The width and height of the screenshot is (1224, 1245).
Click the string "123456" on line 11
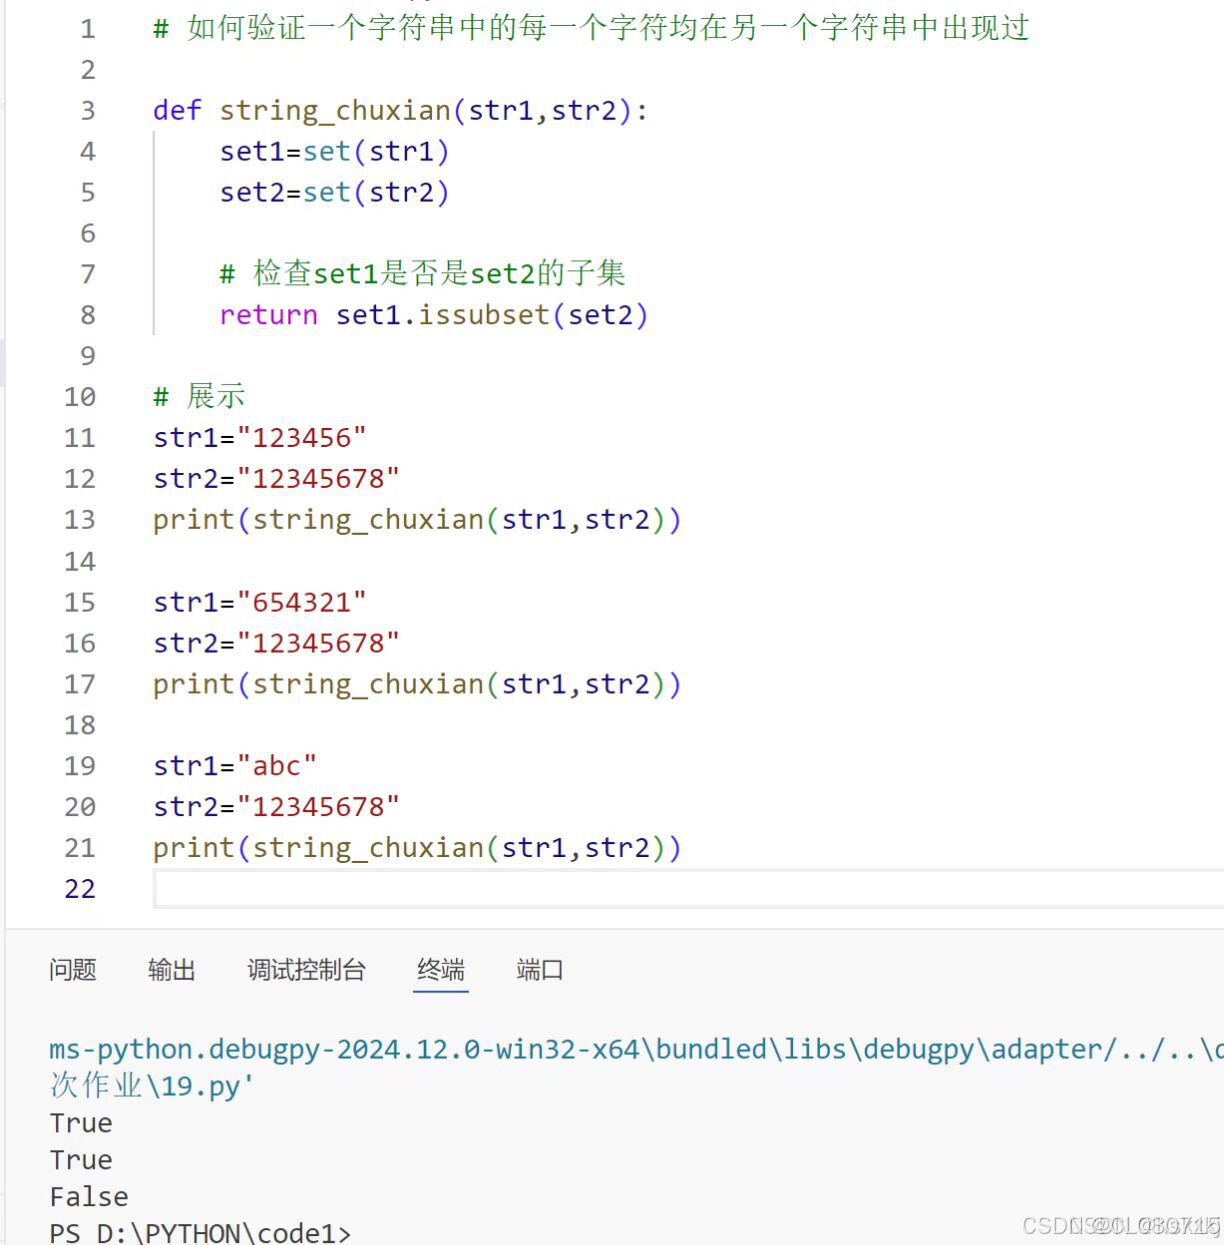pos(302,438)
